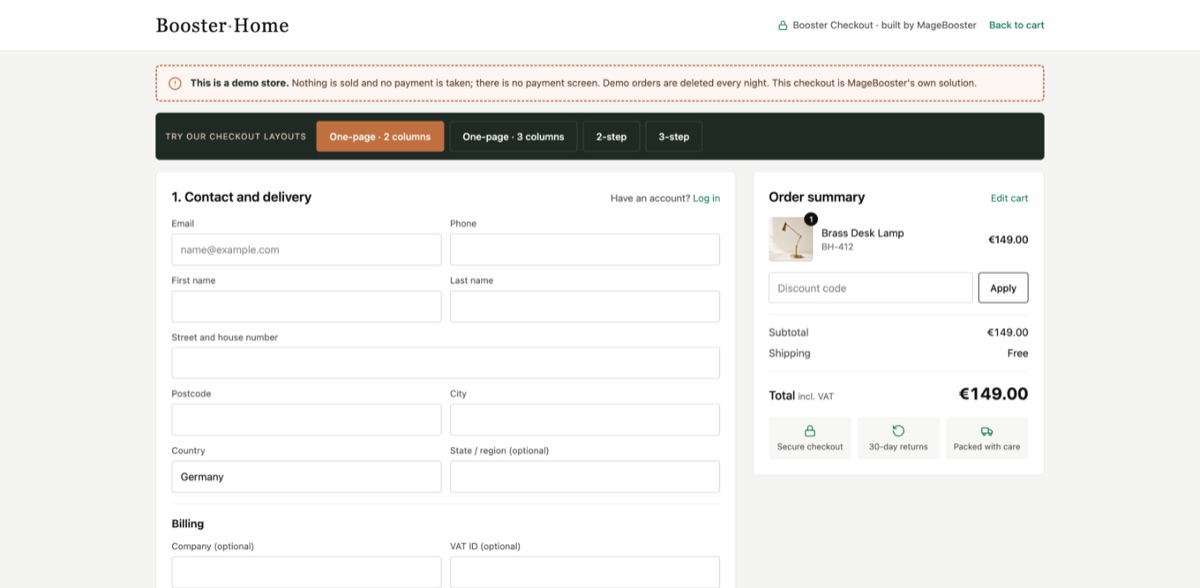This screenshot has height=588, width=1200.
Task: Focus the Email input field
Action: click(x=306, y=250)
